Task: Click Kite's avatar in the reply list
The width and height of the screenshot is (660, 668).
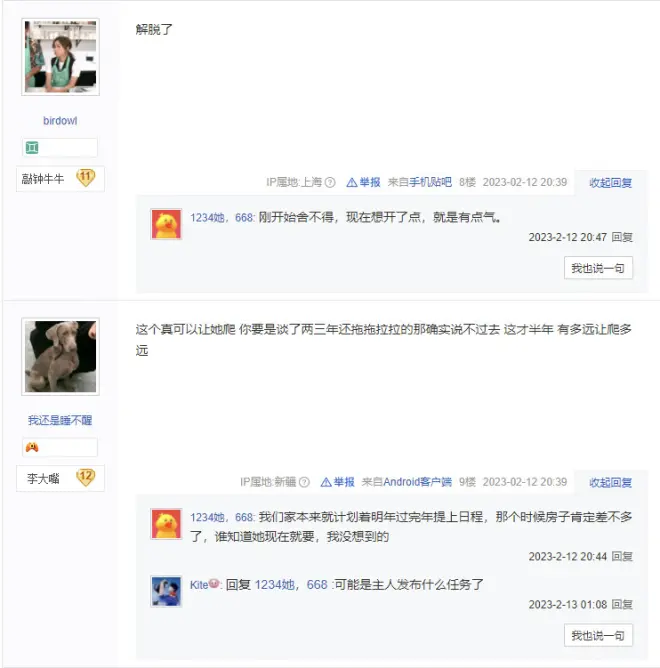Action: coord(166,591)
